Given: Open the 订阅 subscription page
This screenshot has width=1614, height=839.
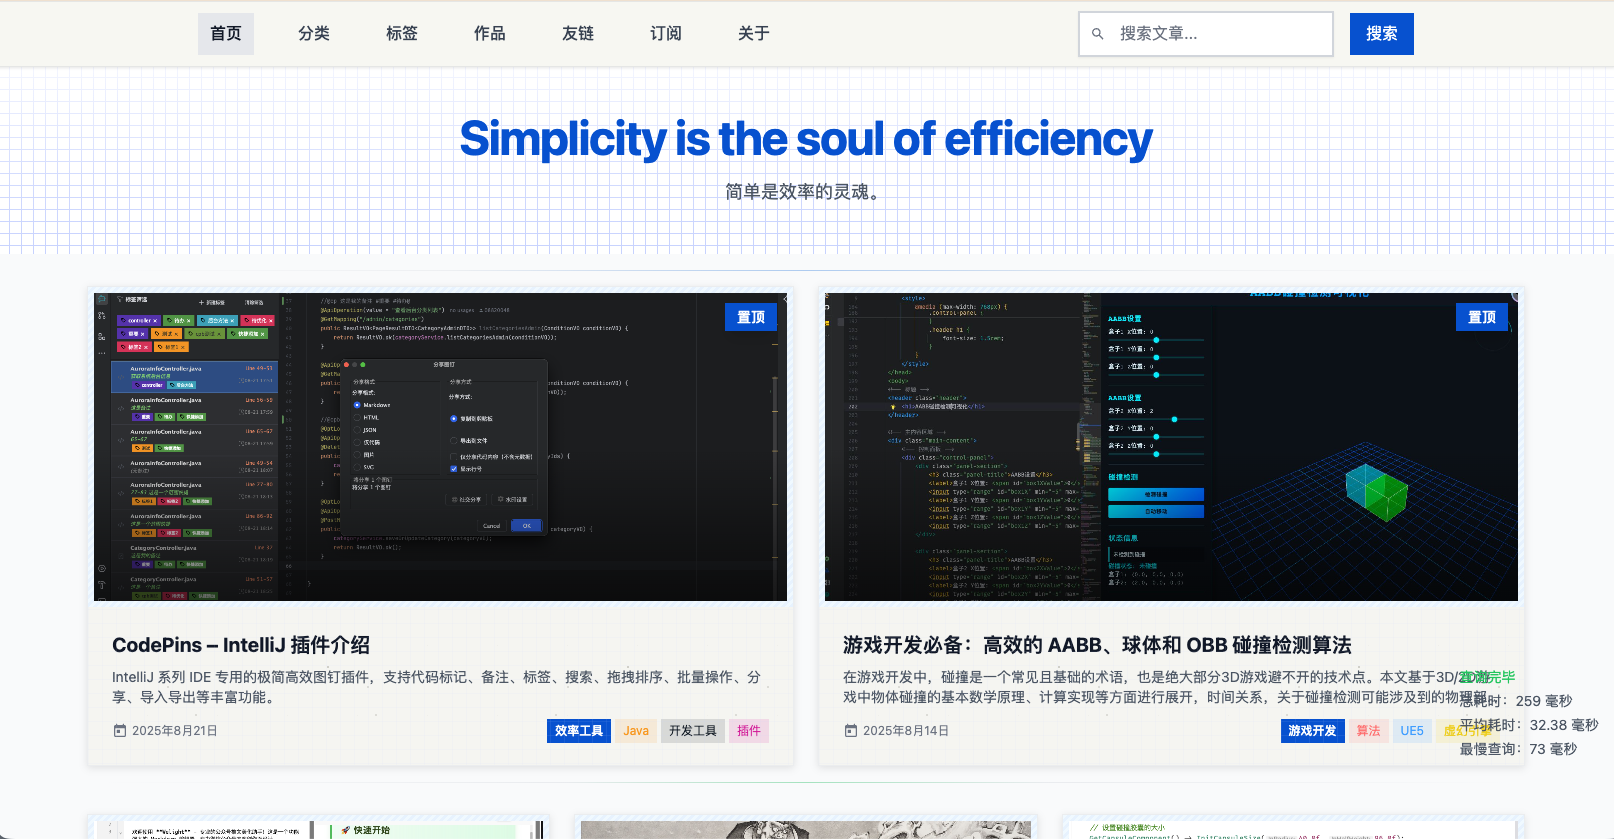Looking at the screenshot, I should pos(666,34).
